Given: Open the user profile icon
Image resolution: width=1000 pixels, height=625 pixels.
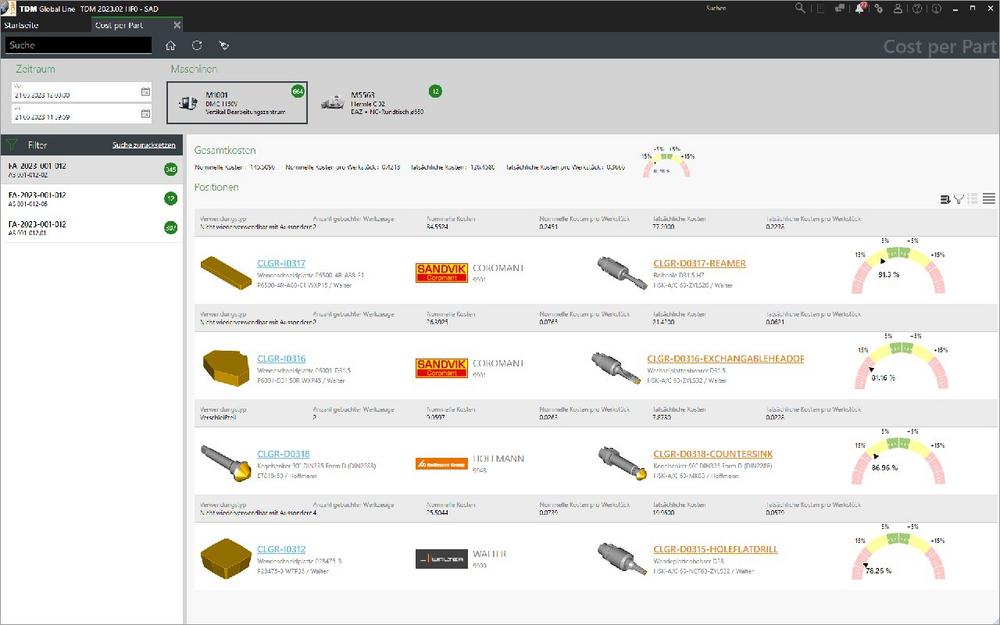Looking at the screenshot, I should point(898,8).
